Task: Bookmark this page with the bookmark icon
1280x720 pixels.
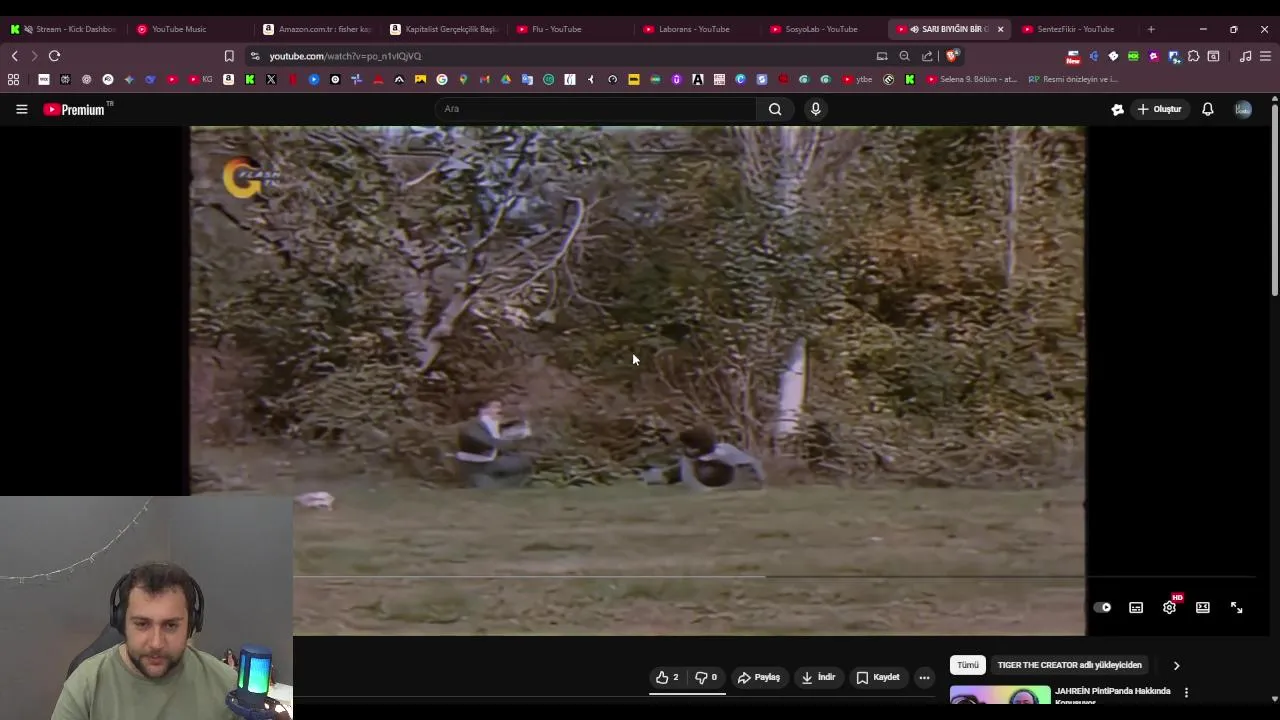Action: pyautogui.click(x=229, y=56)
